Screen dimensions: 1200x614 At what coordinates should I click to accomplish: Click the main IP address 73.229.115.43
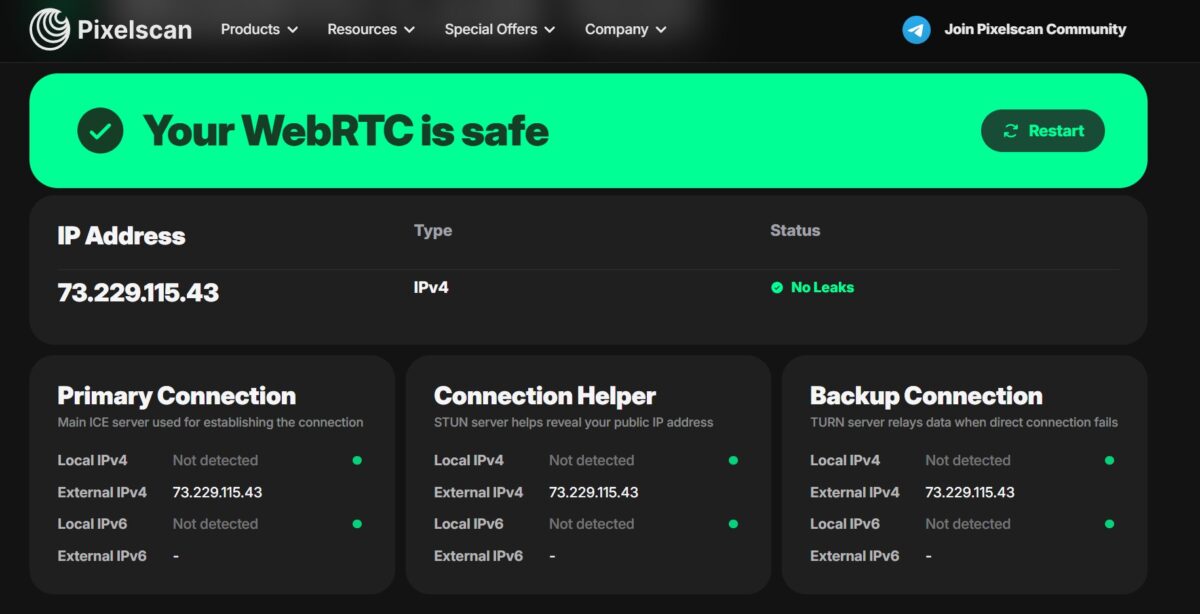tap(138, 292)
